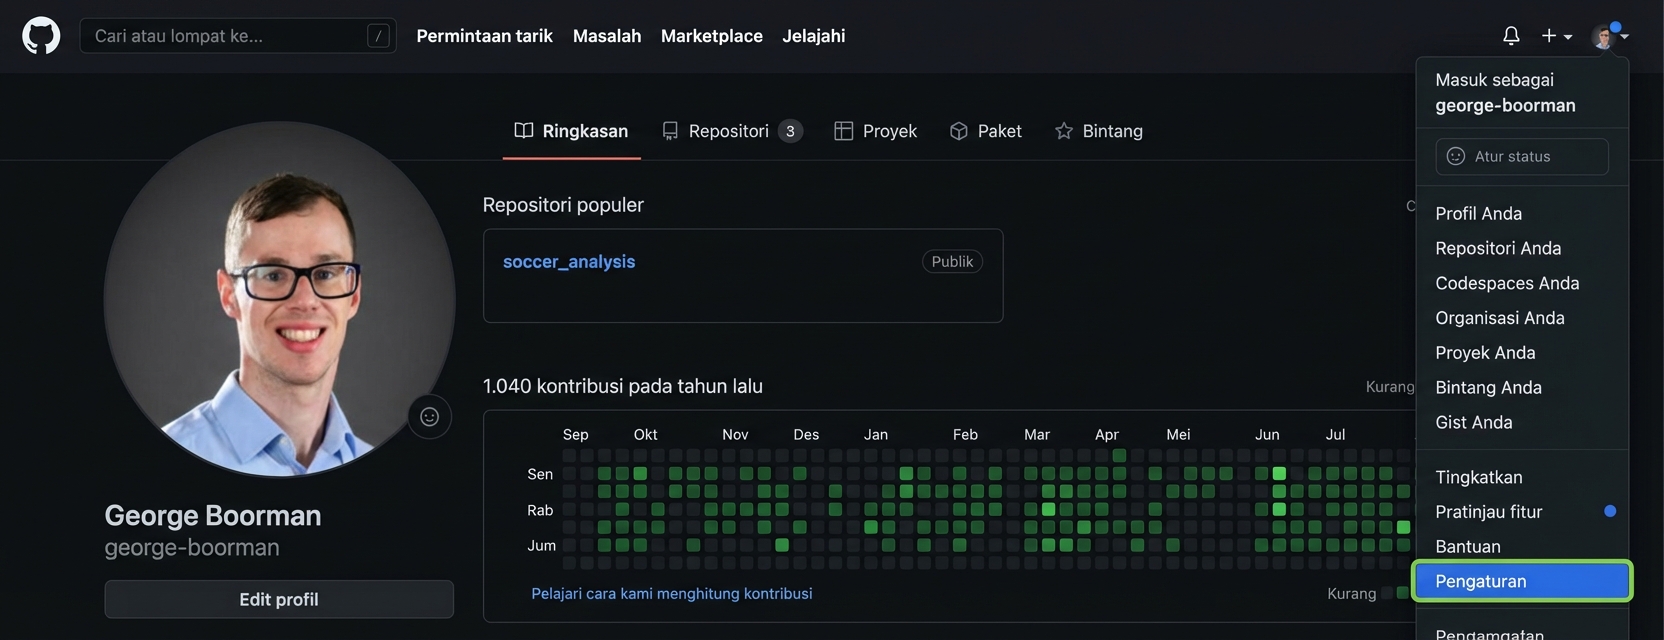Switch to the Repositori tab

pyautogui.click(x=732, y=131)
